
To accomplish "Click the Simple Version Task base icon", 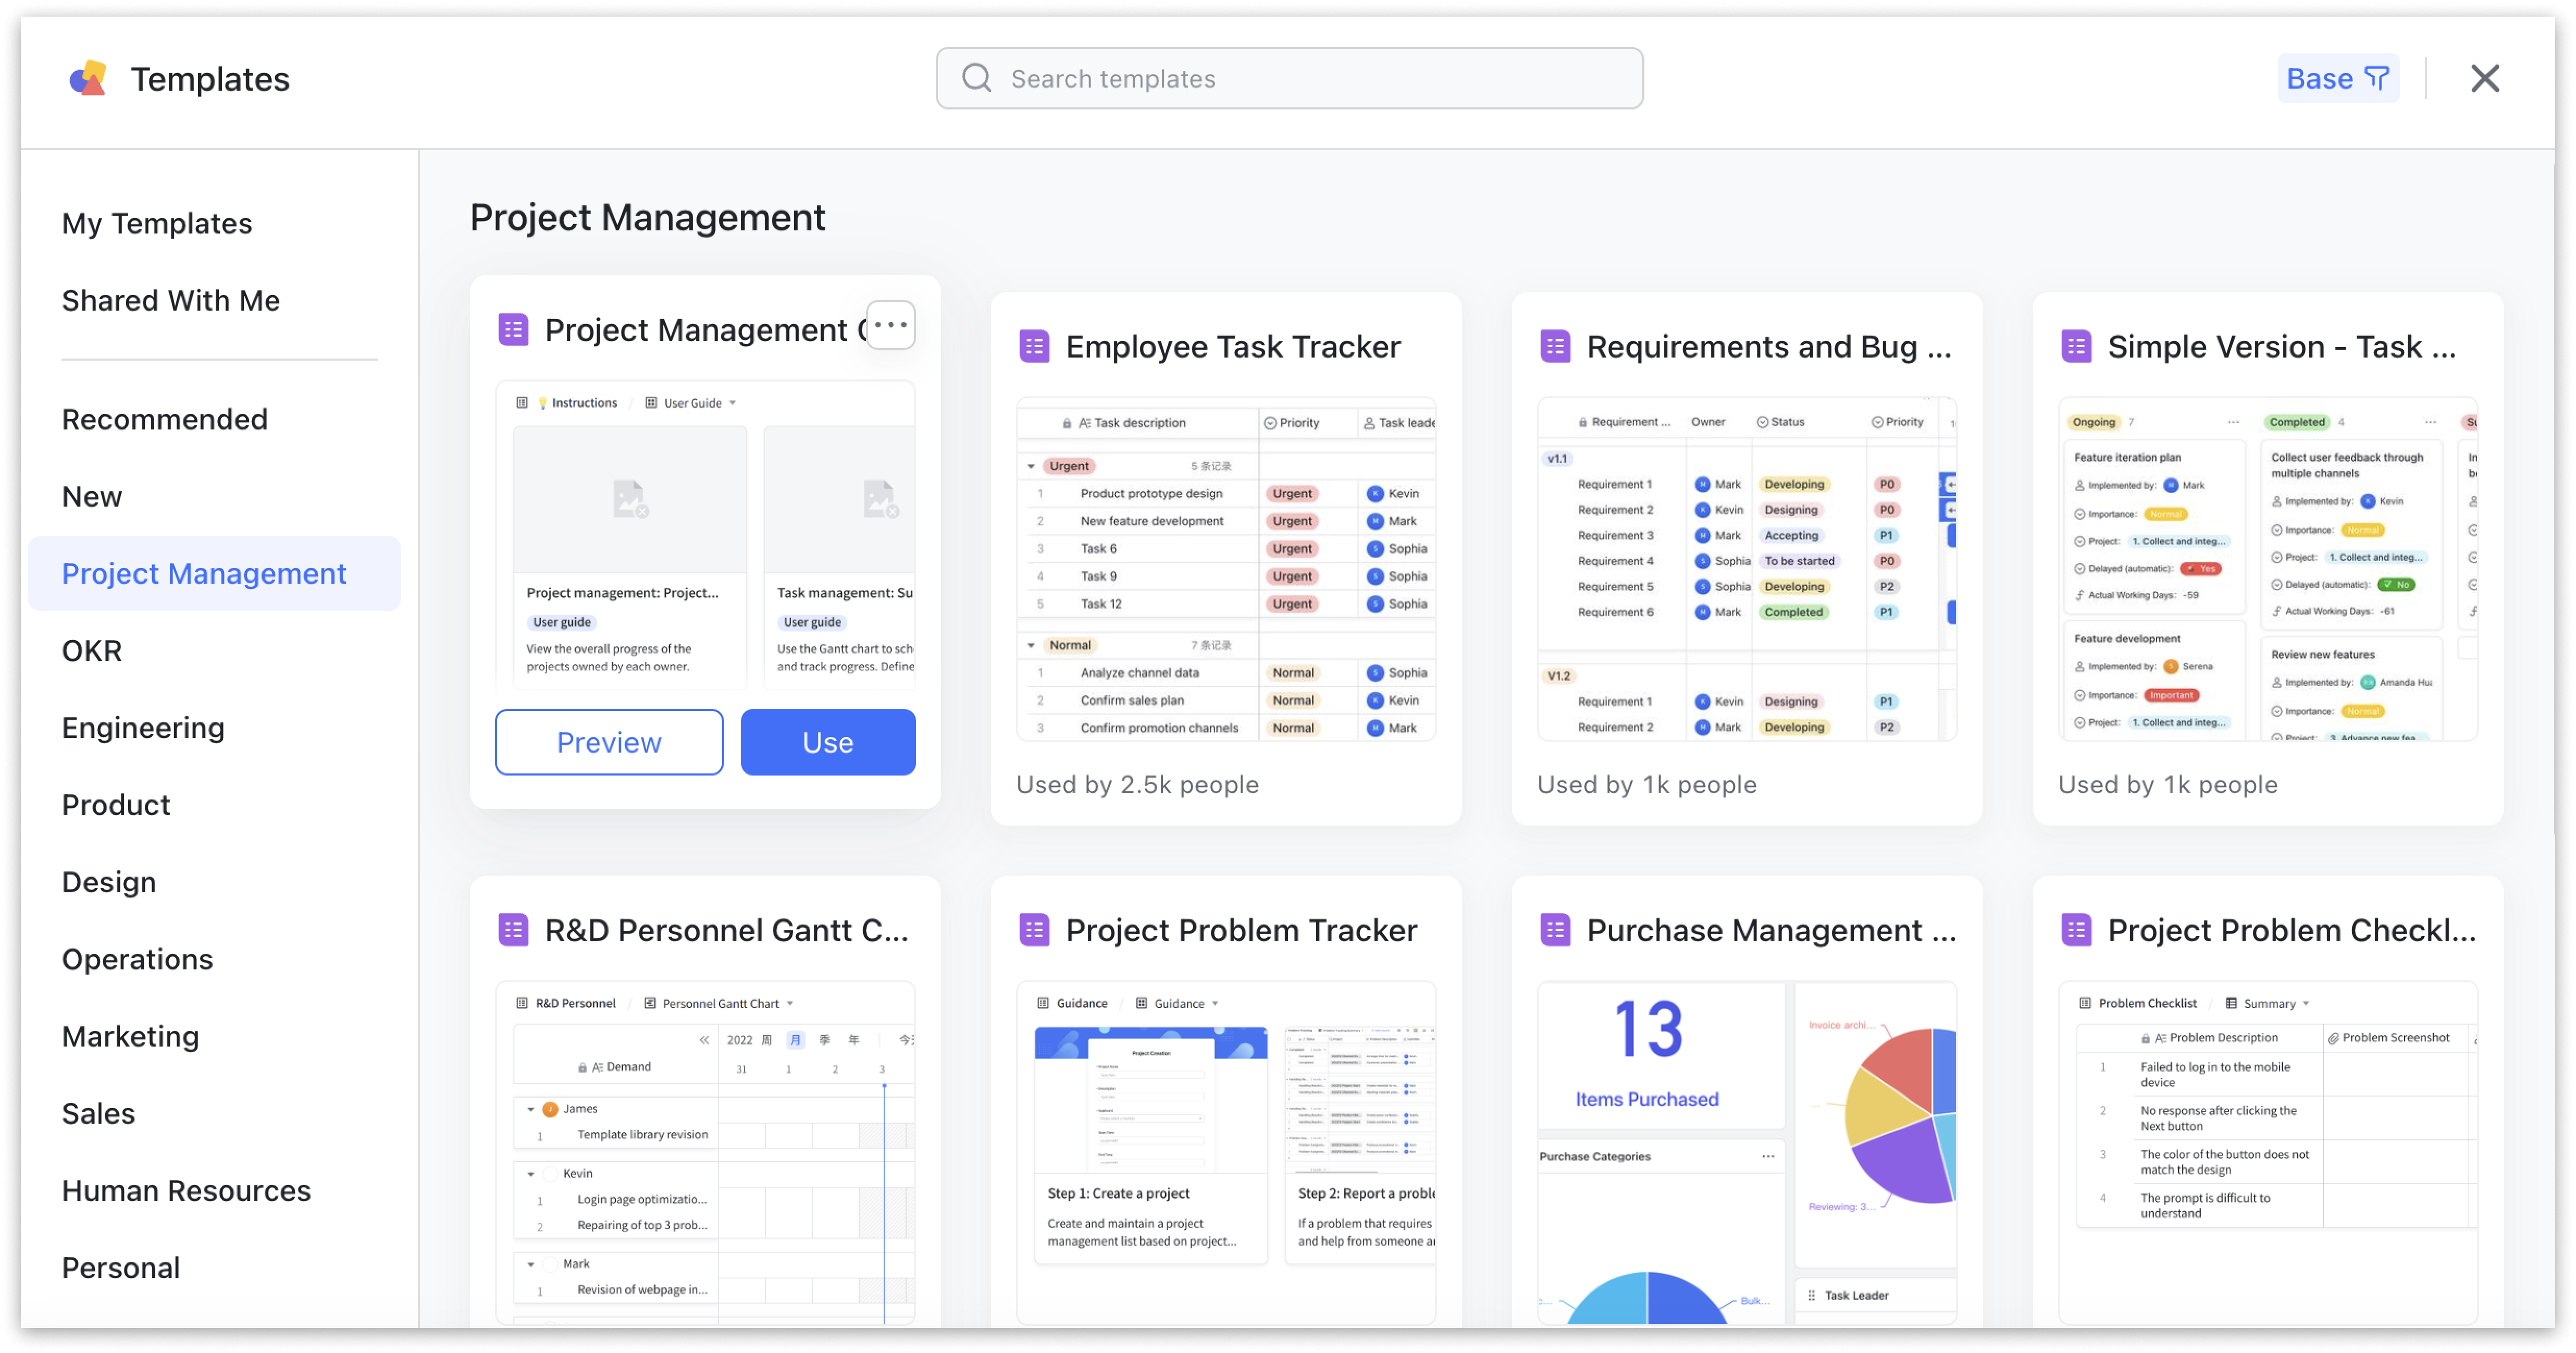I will (x=2076, y=347).
